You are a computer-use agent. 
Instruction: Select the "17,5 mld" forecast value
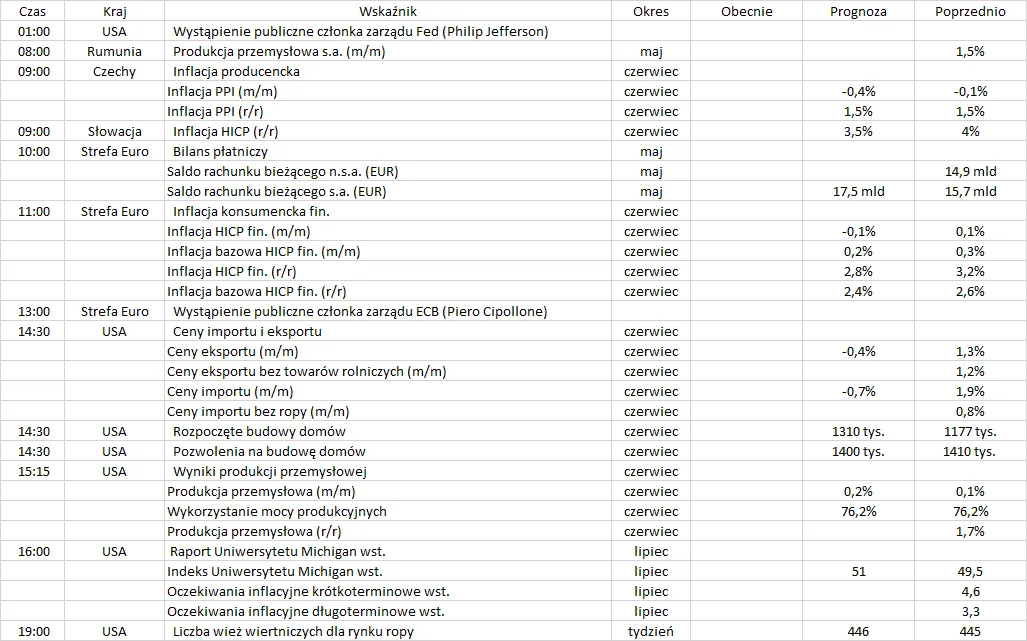click(858, 192)
